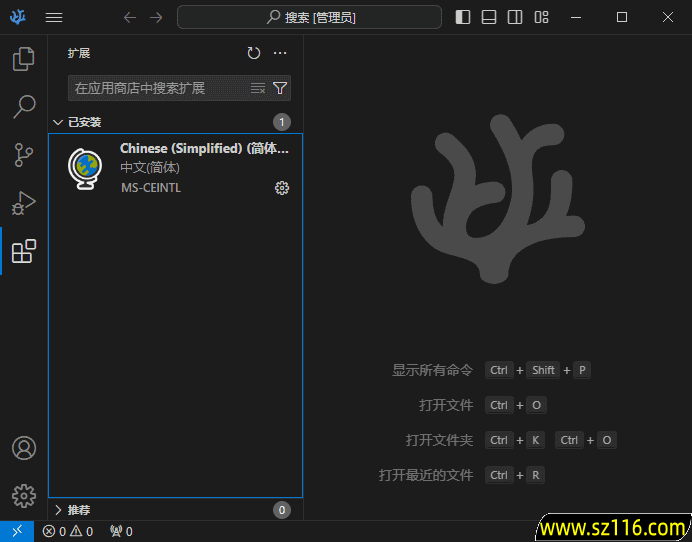692x542 pixels.
Task: Clear the extensions search results
Action: [x=258, y=88]
